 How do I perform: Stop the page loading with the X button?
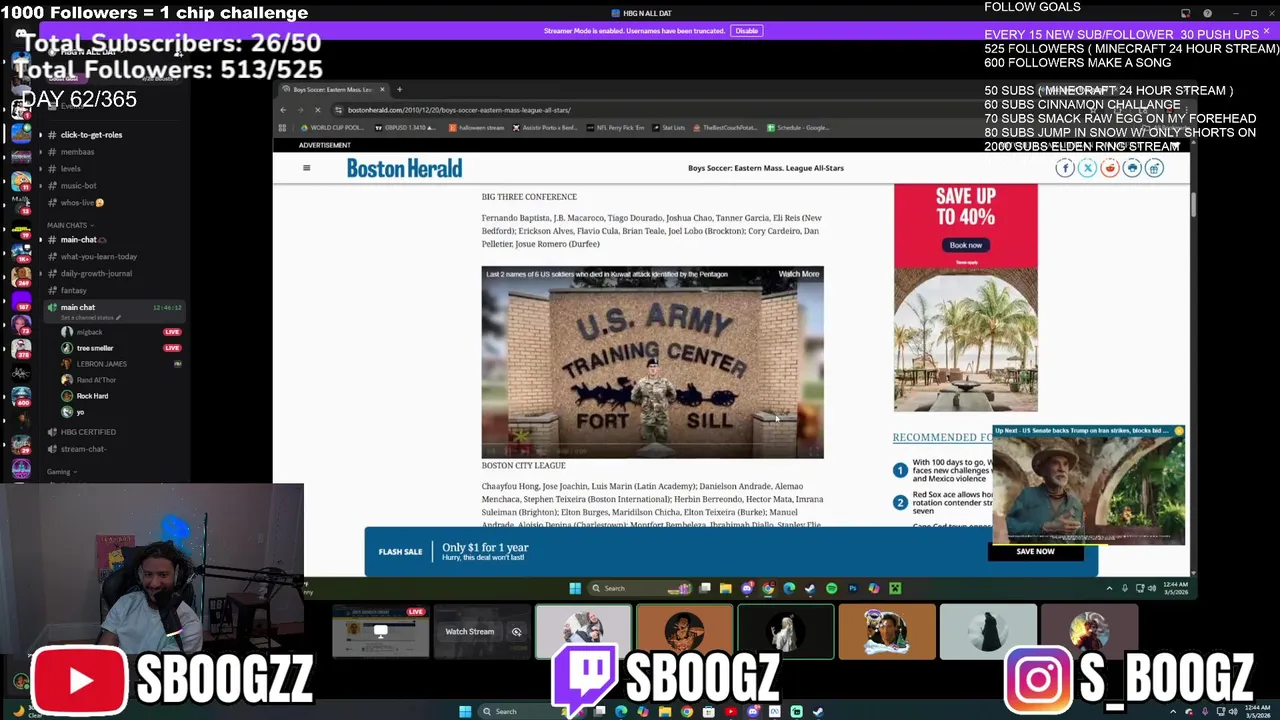[318, 110]
